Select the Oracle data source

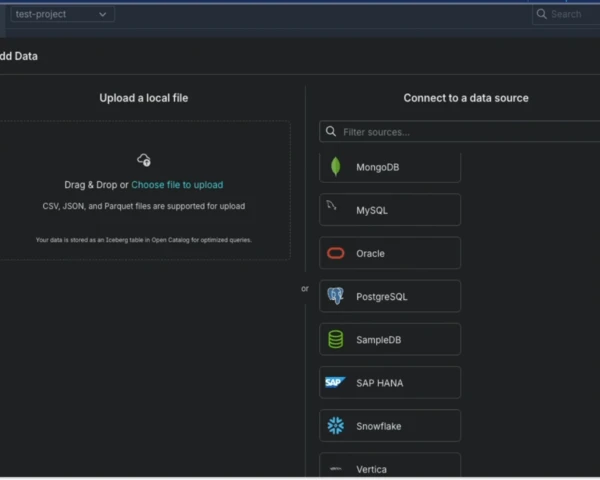click(390, 253)
